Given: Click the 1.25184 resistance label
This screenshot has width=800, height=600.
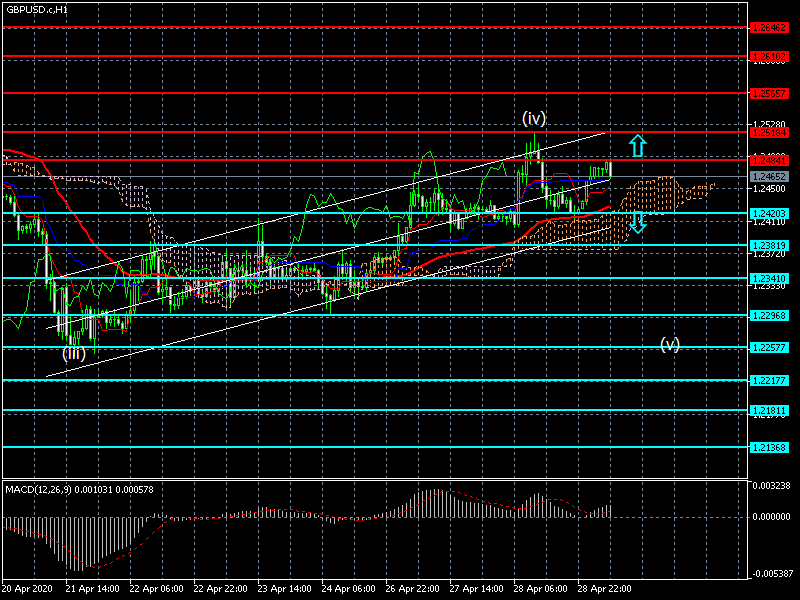Looking at the screenshot, I should [x=769, y=133].
